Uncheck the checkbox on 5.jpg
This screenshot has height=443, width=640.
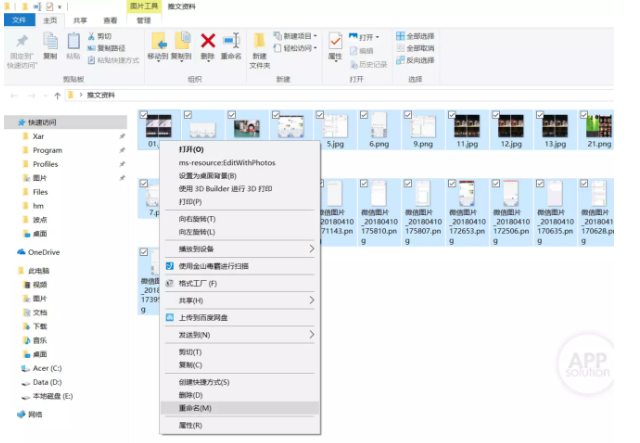click(x=321, y=115)
